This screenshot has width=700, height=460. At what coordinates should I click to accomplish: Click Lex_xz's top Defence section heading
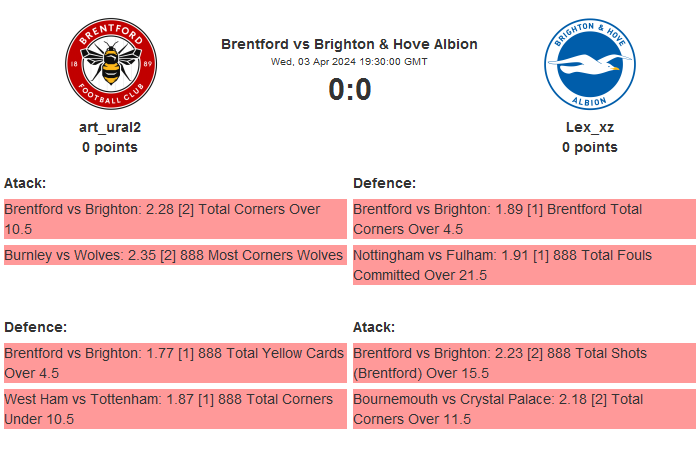(x=384, y=183)
